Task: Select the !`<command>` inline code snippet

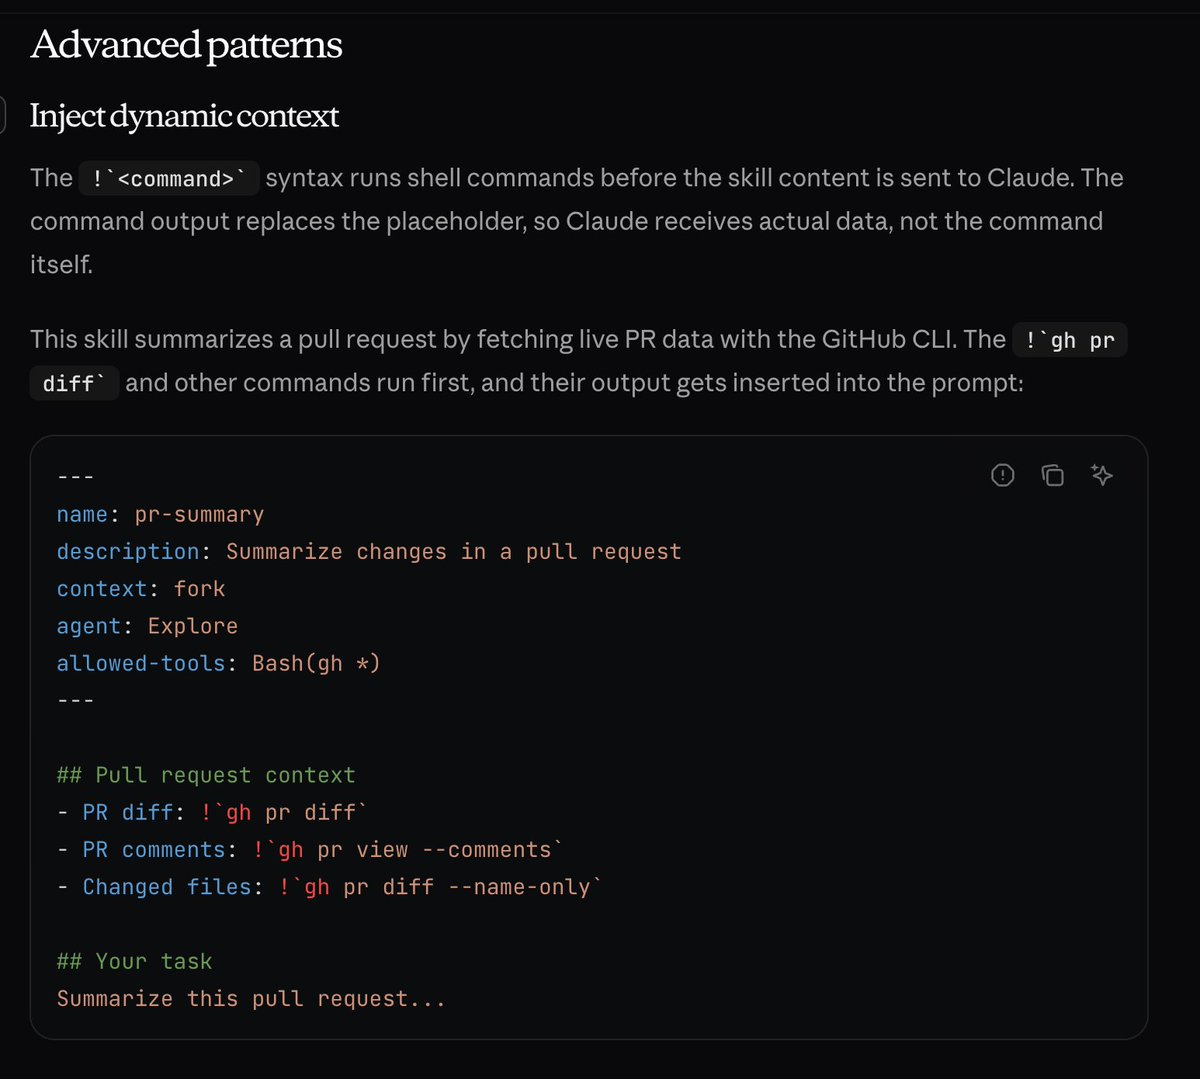Action: tap(169, 179)
